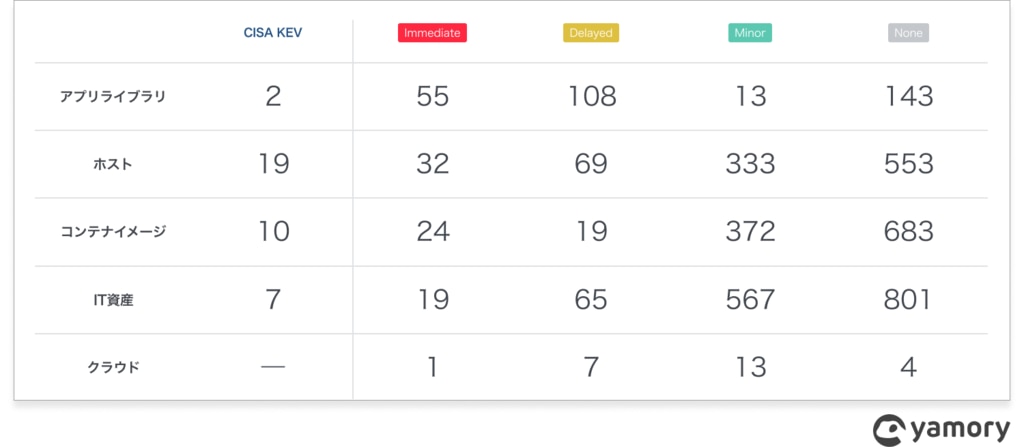Screen dimensions: 1024x447
Task: Select the コンテナイメージ row label
Action: click(113, 232)
